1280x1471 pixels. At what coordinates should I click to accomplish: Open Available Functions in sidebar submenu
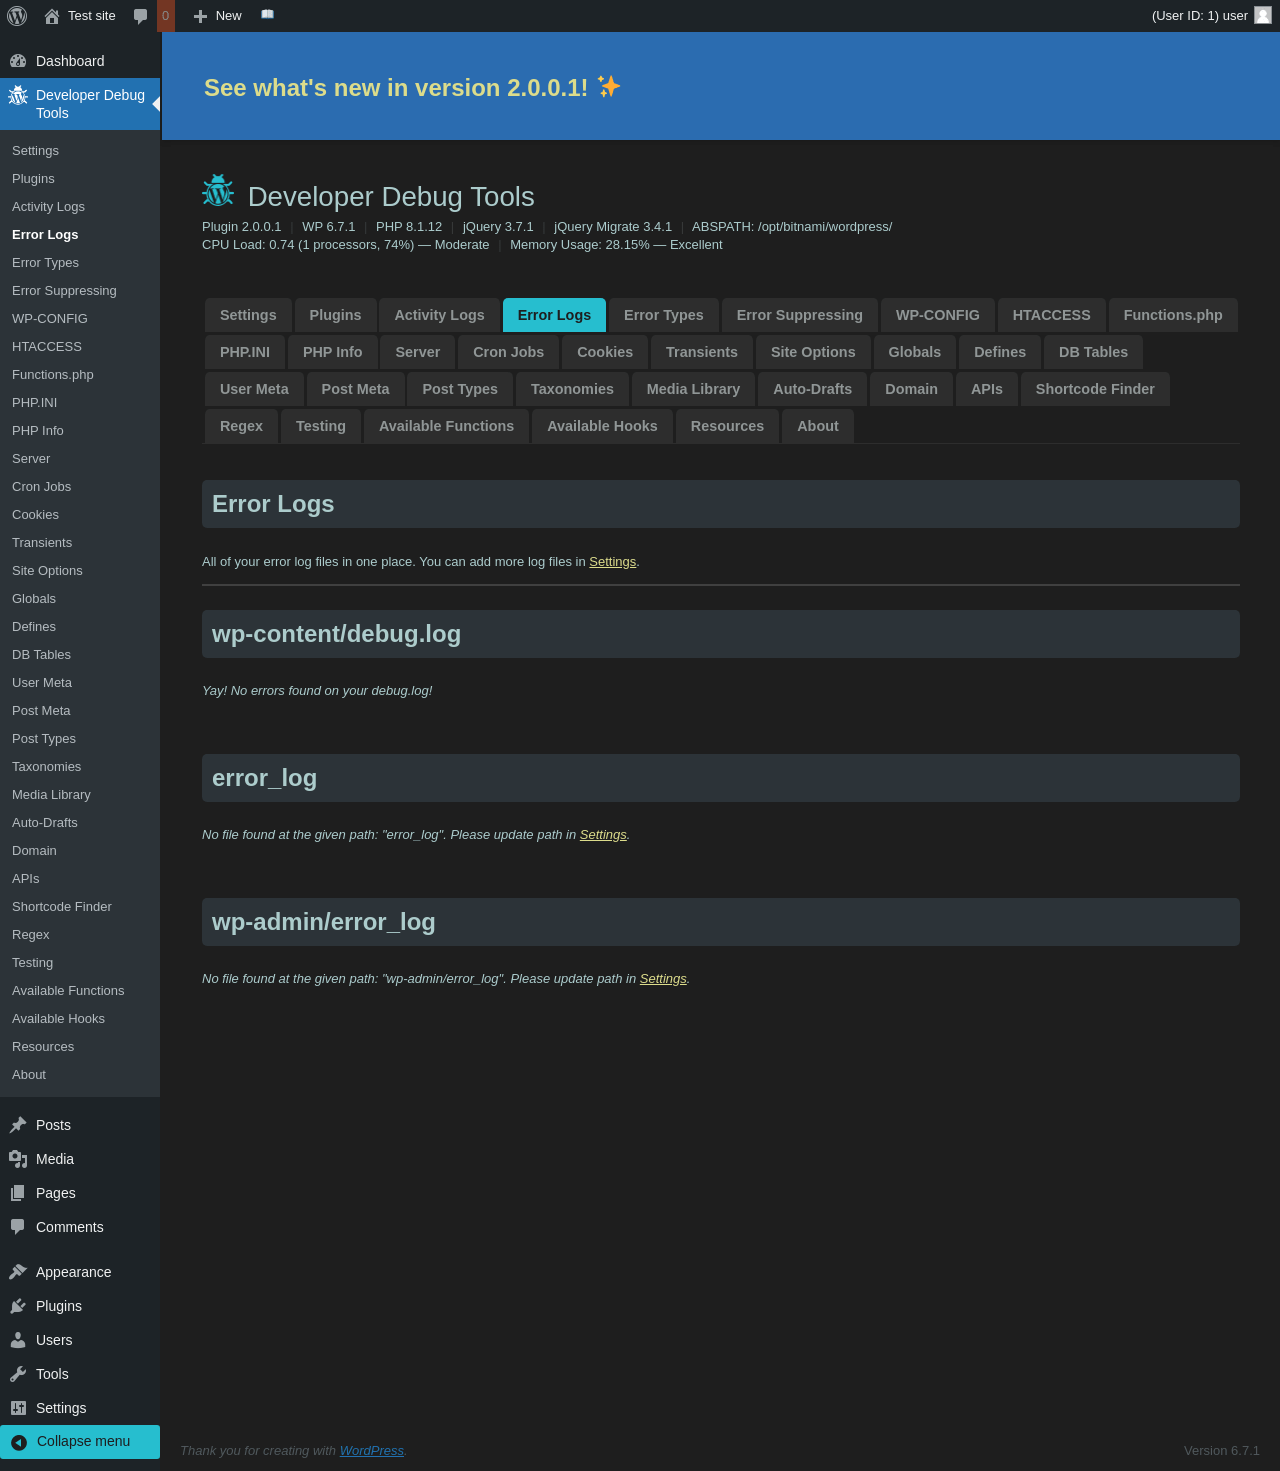tap(80, 991)
